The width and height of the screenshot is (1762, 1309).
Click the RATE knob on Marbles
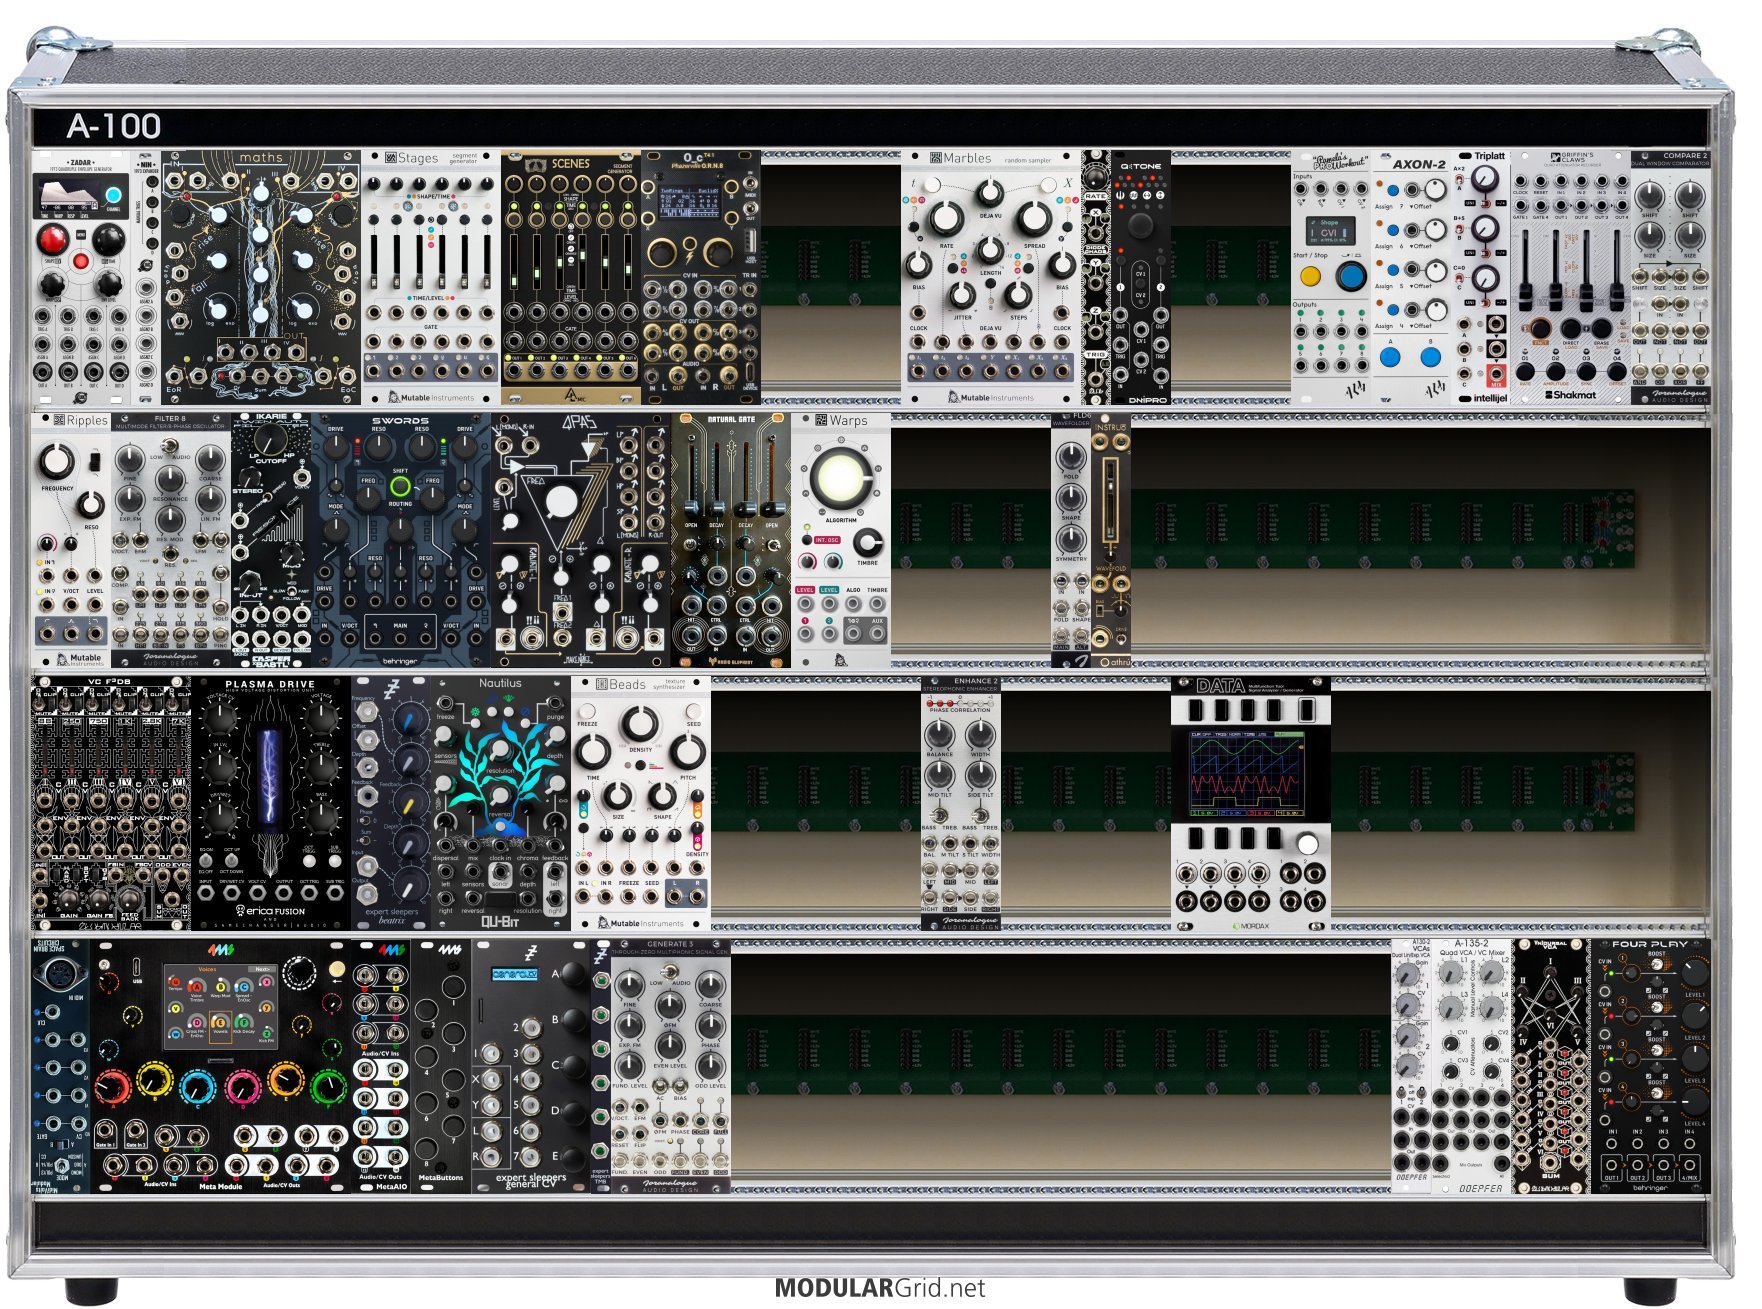click(945, 217)
